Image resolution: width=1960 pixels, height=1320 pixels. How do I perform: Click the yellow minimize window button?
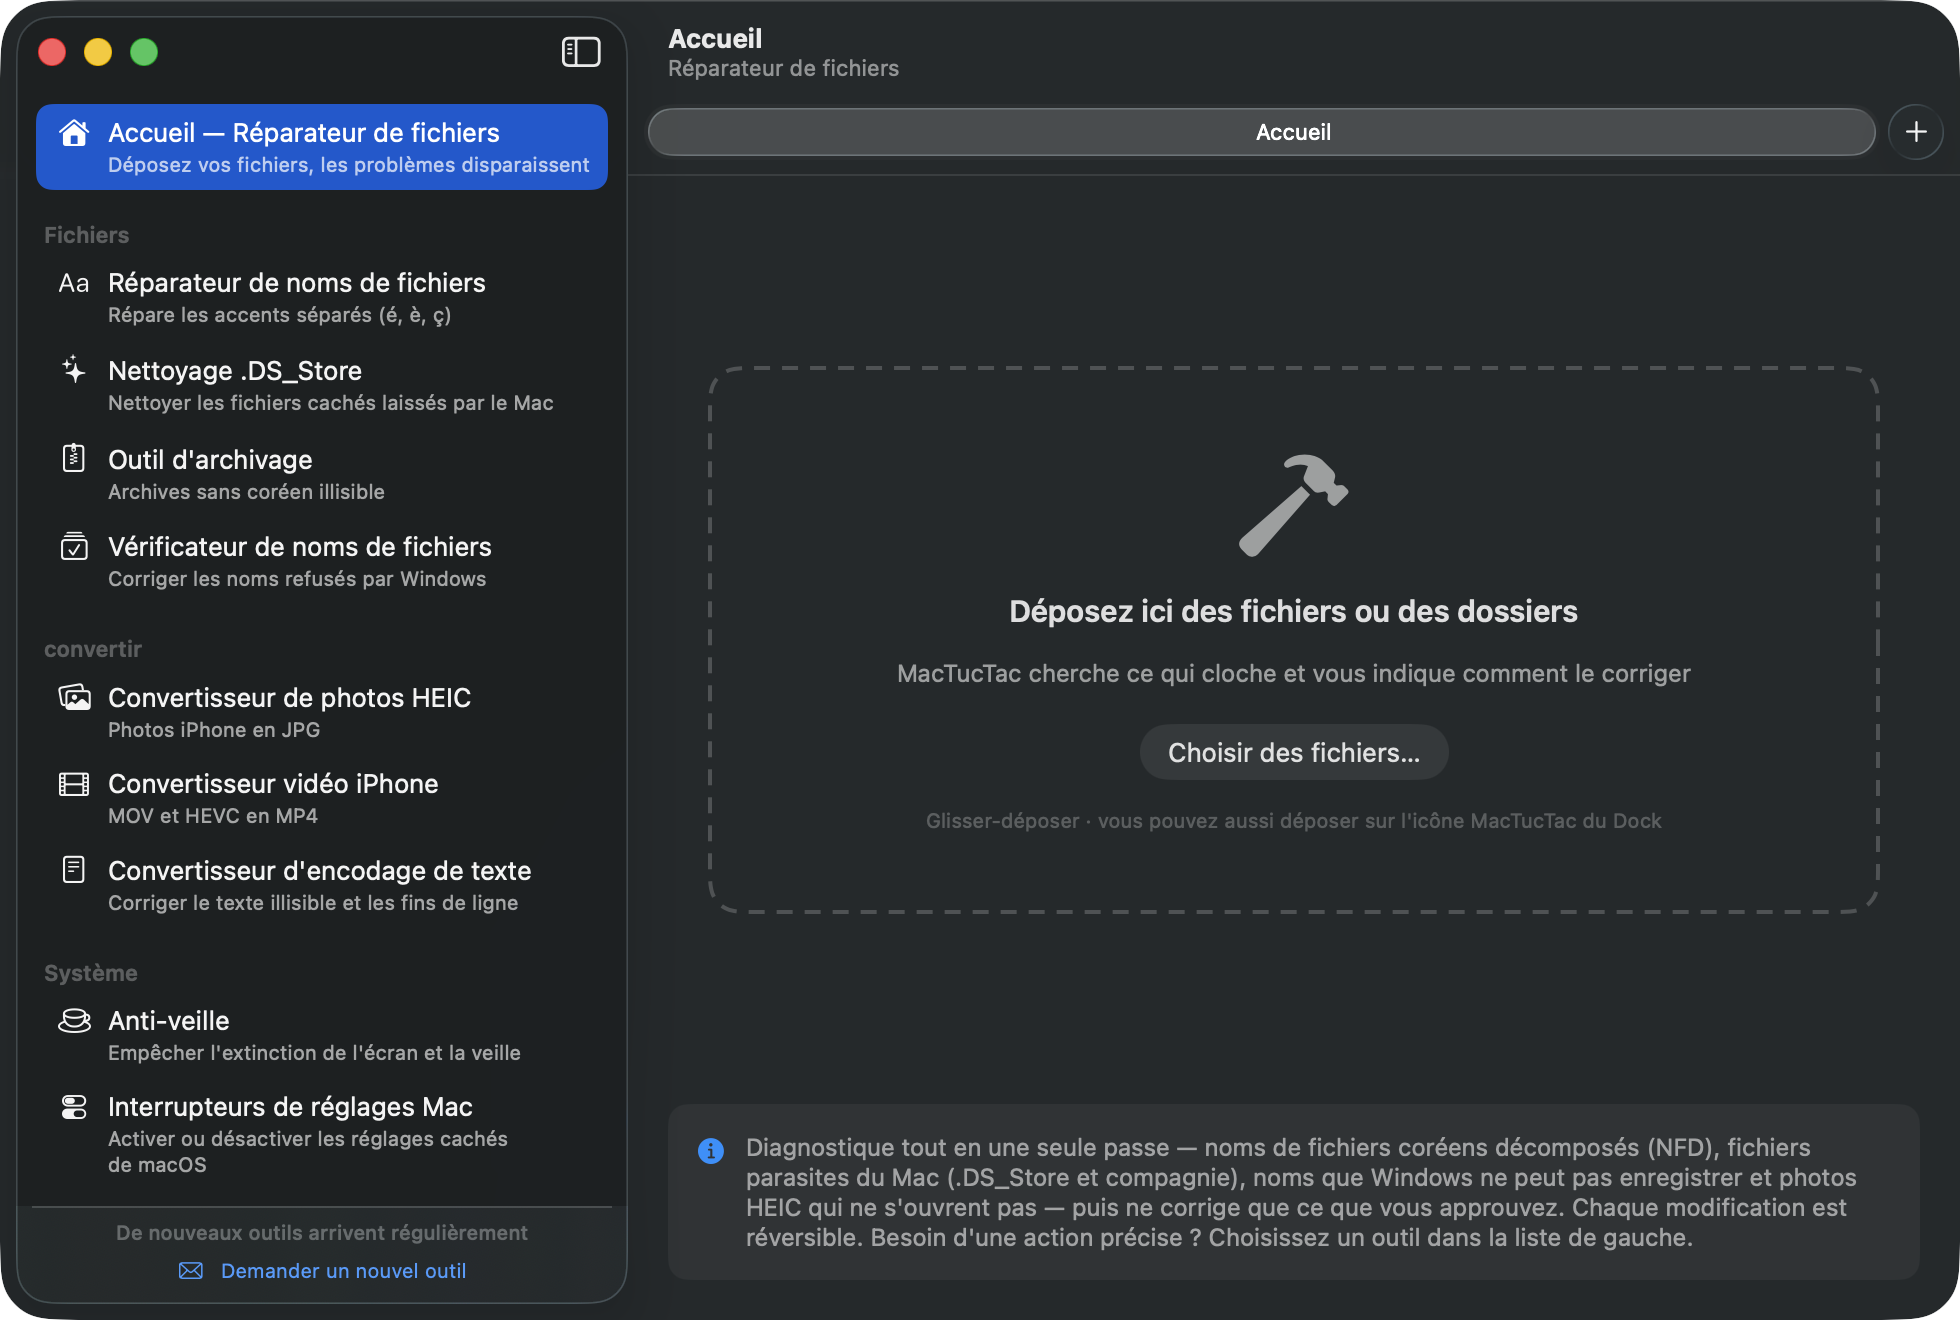(x=98, y=52)
